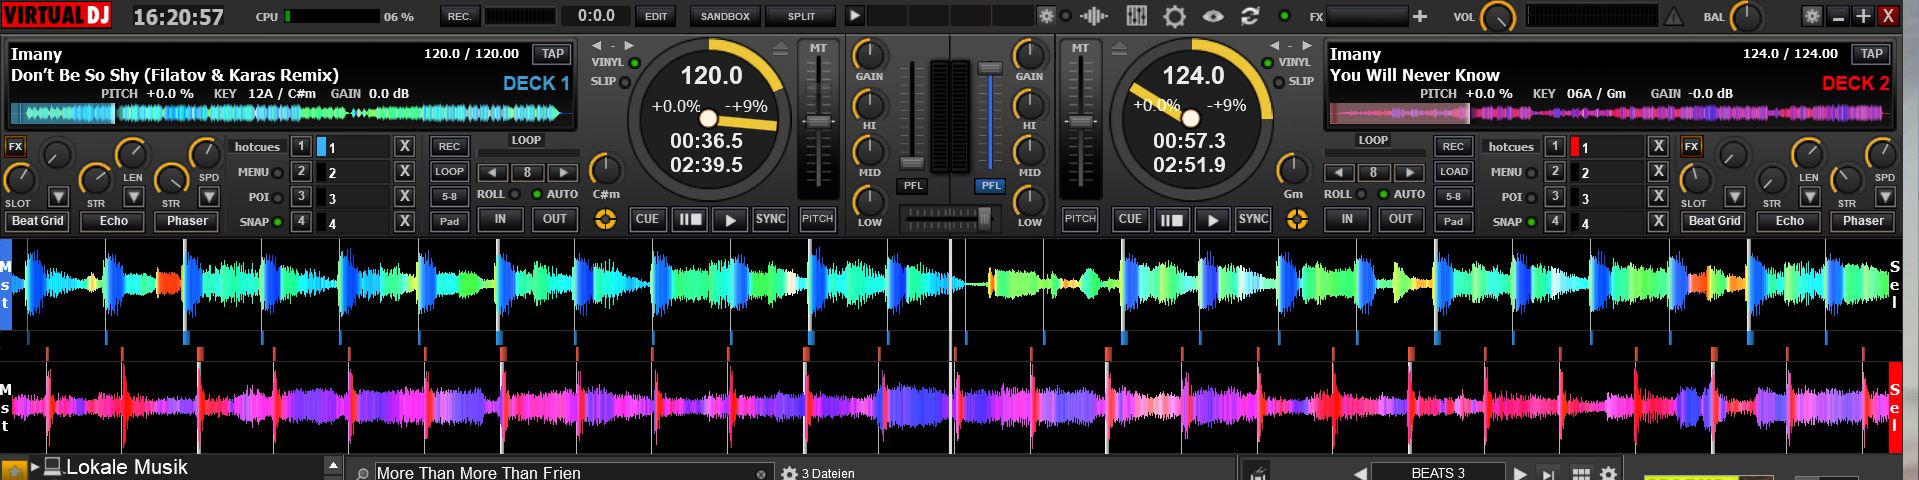Enable PFL for Deck 1 channel
This screenshot has width=1919, height=480.
click(912, 185)
